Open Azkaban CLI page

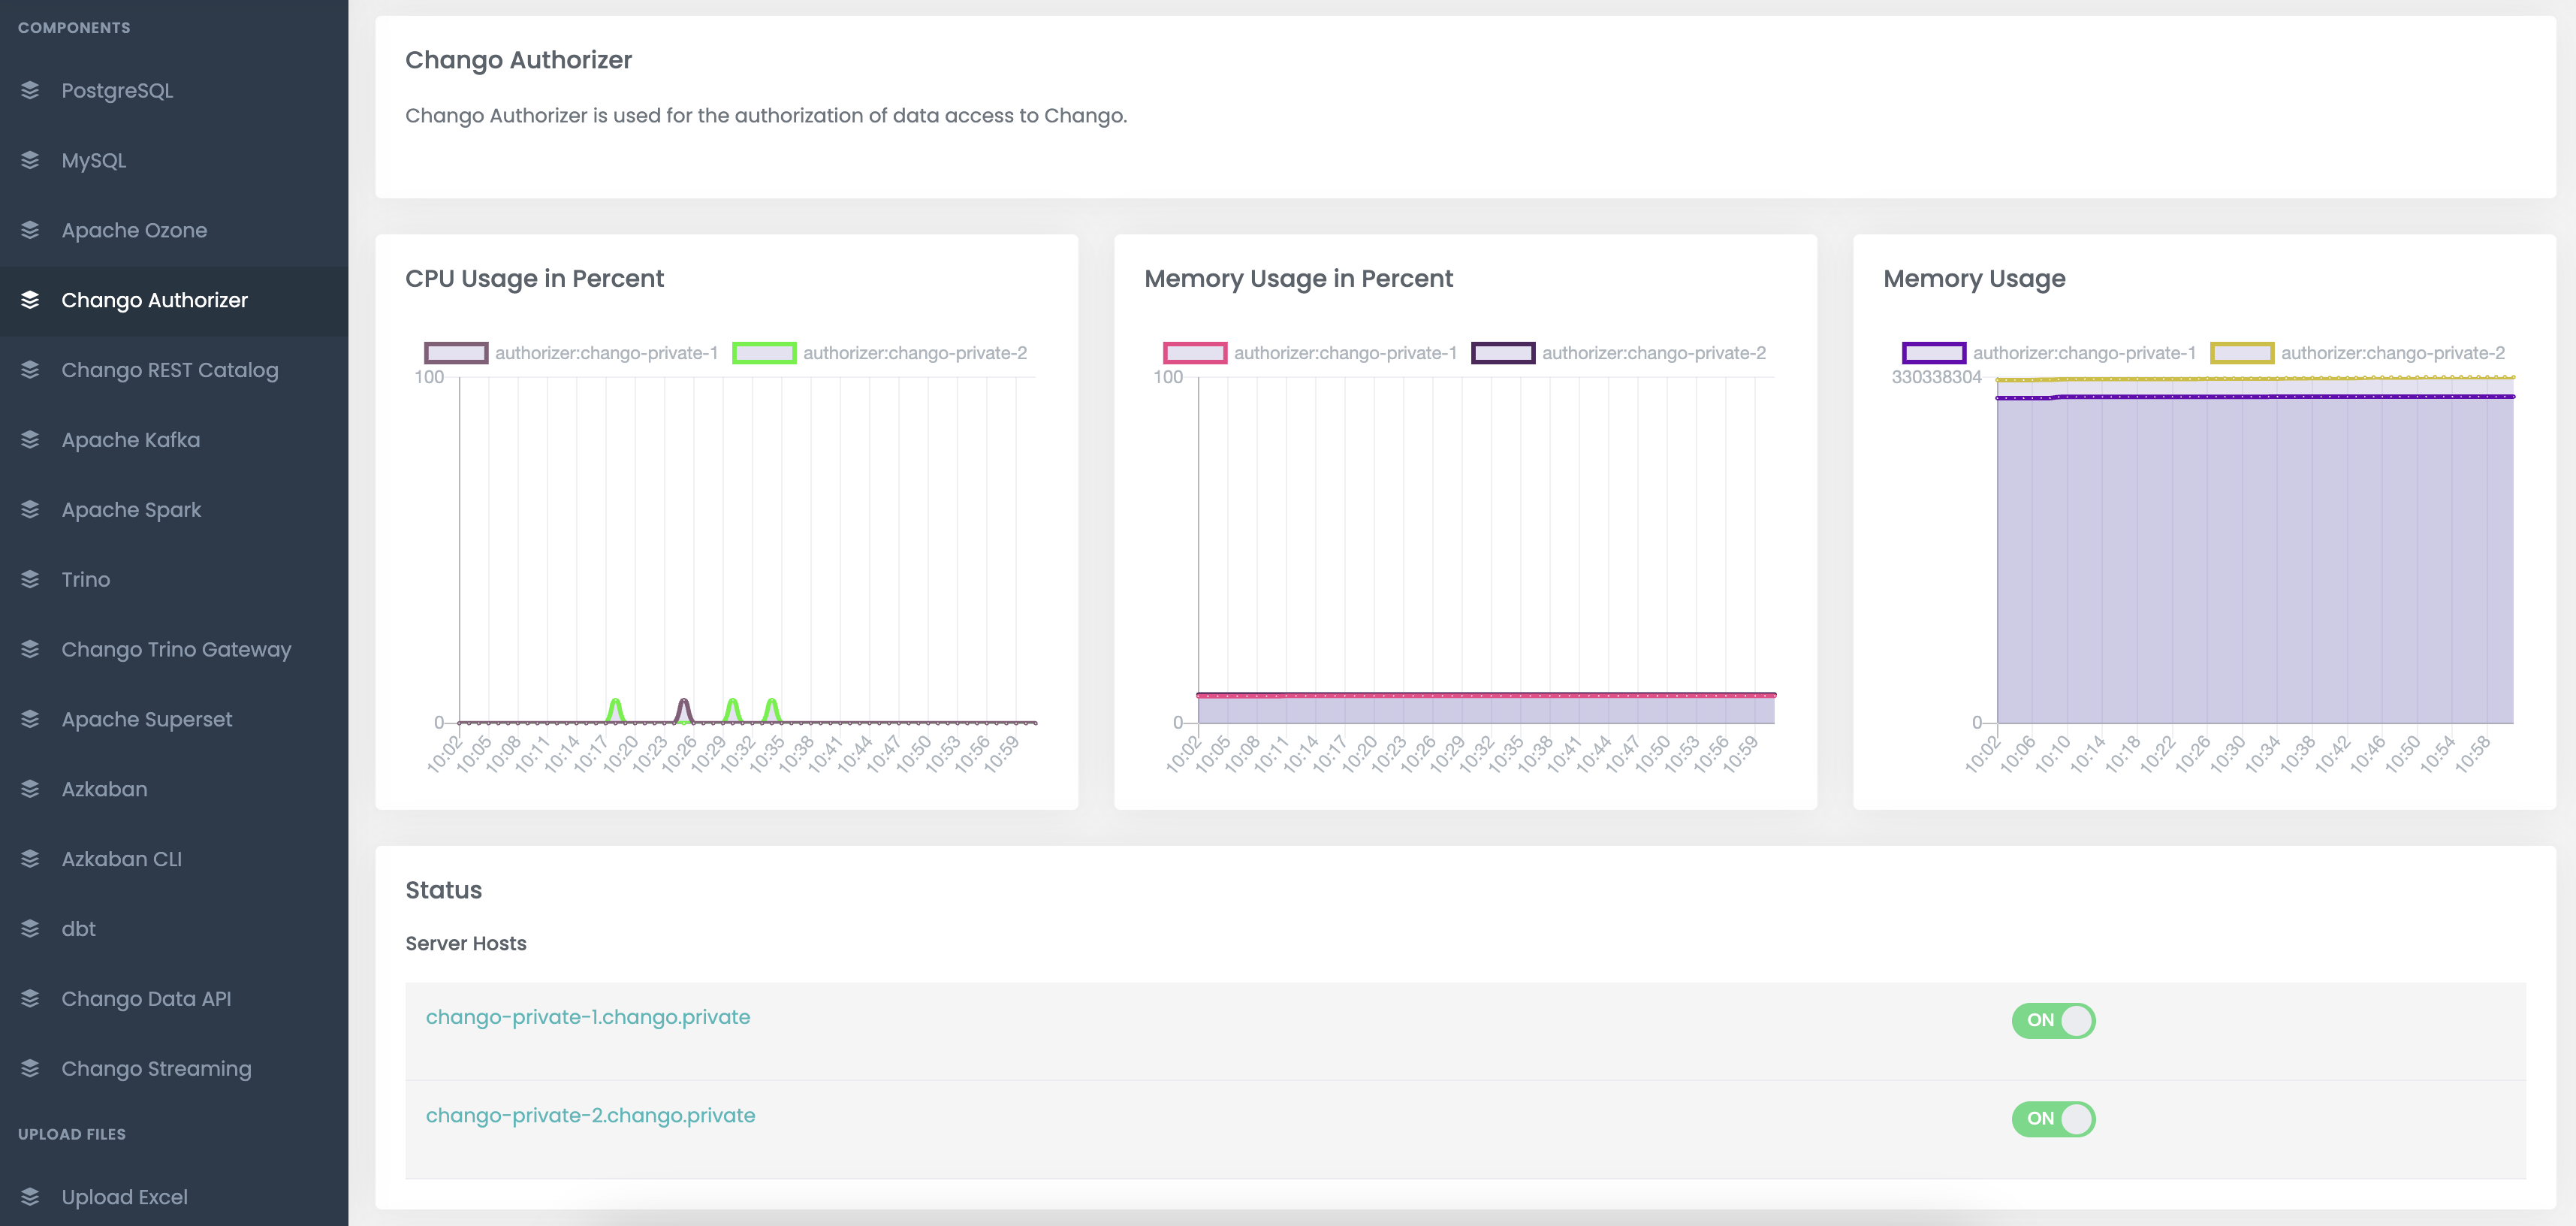point(174,859)
